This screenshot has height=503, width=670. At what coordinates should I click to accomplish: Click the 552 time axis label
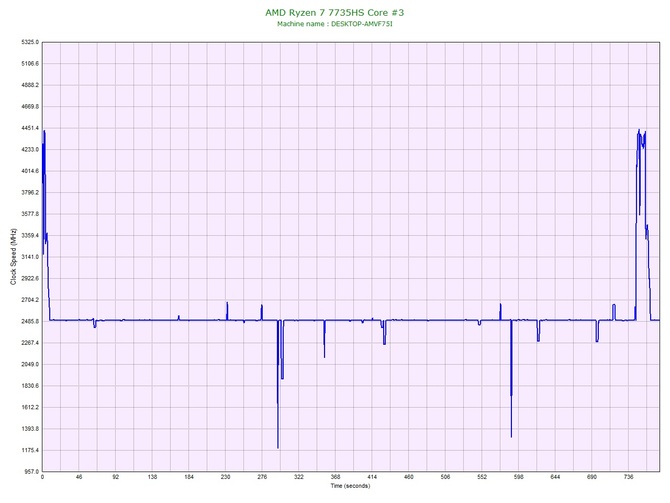pyautogui.click(x=482, y=477)
